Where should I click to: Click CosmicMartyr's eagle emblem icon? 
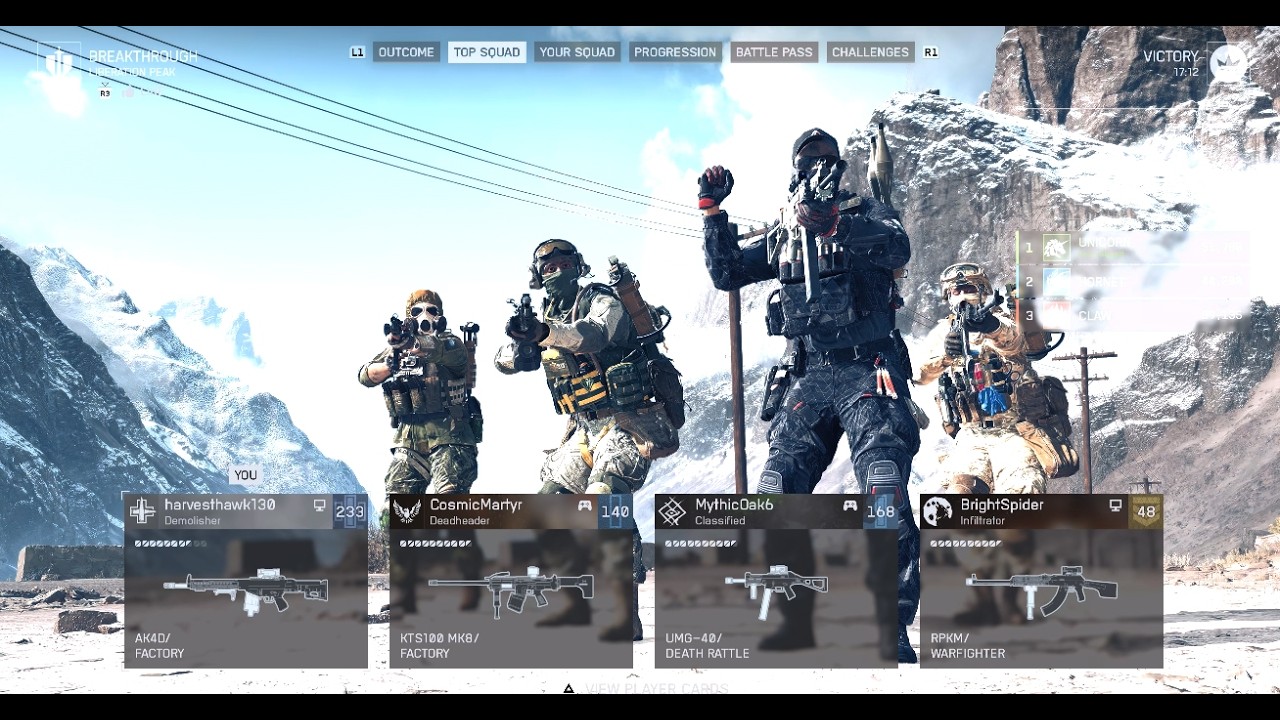click(x=408, y=511)
